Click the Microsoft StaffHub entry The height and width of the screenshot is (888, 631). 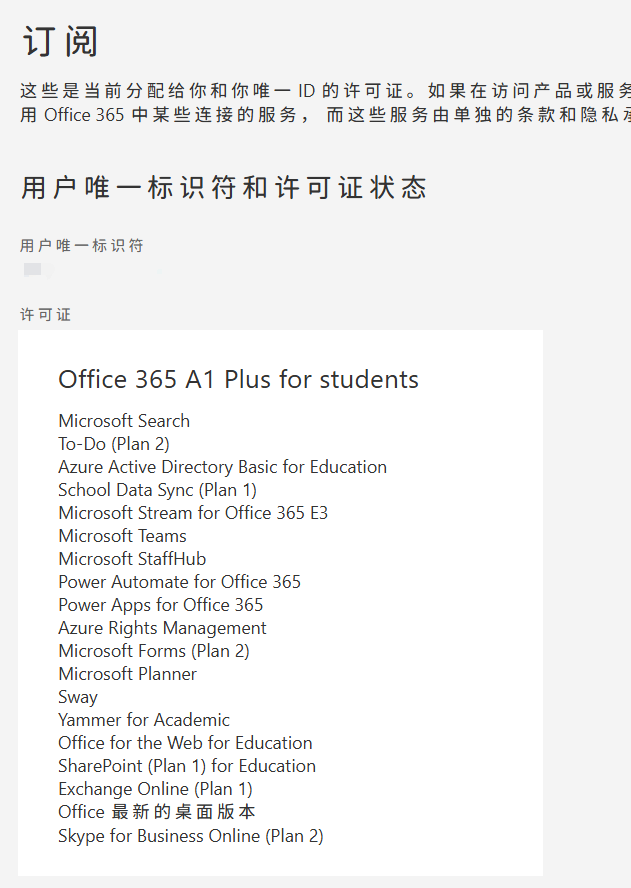point(132,559)
